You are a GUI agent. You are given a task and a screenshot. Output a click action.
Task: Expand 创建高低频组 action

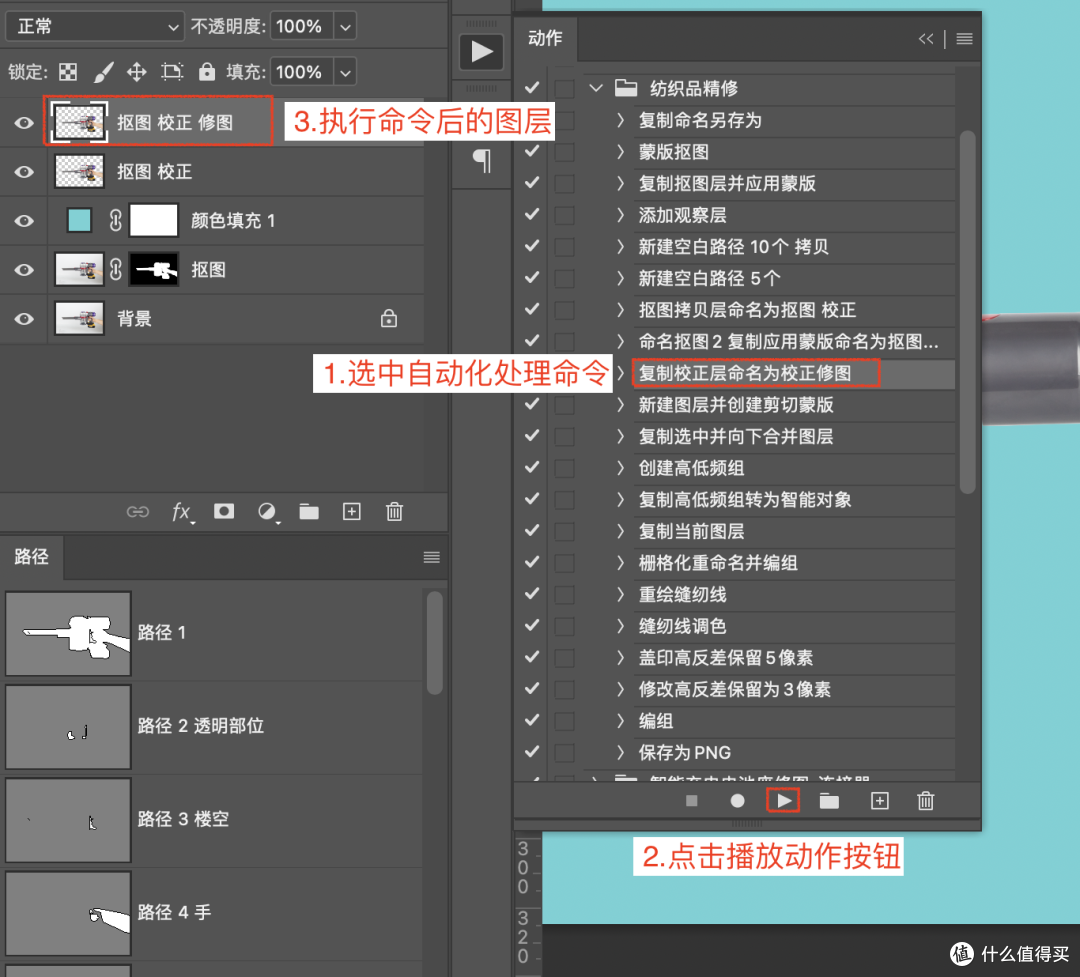click(621, 468)
